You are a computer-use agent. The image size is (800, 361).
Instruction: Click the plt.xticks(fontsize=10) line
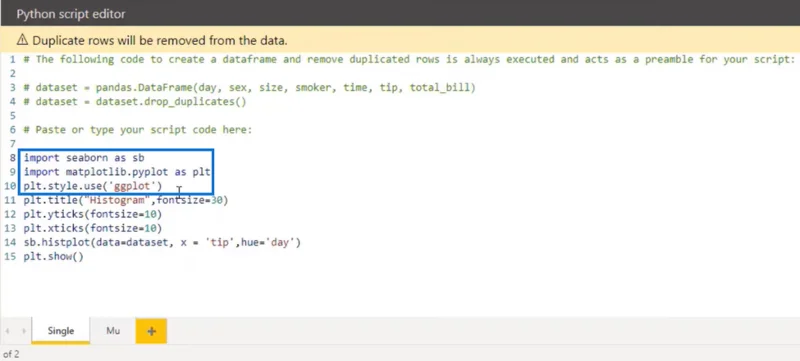point(92,228)
